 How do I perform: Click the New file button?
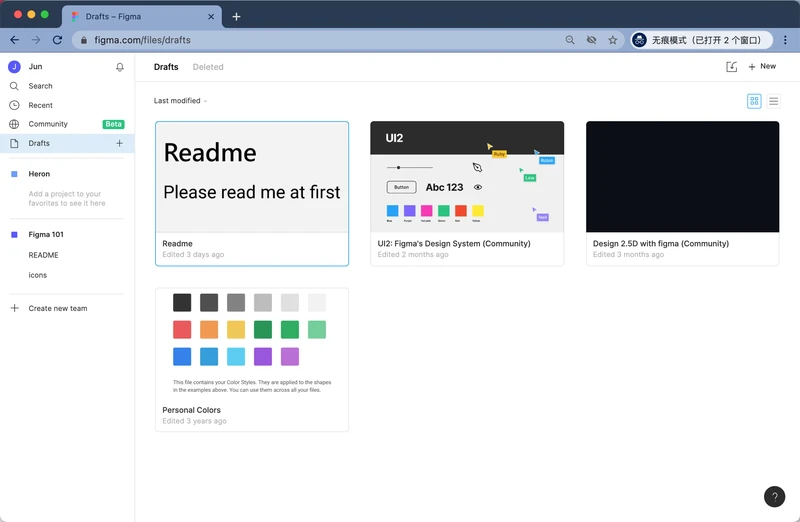pos(762,66)
